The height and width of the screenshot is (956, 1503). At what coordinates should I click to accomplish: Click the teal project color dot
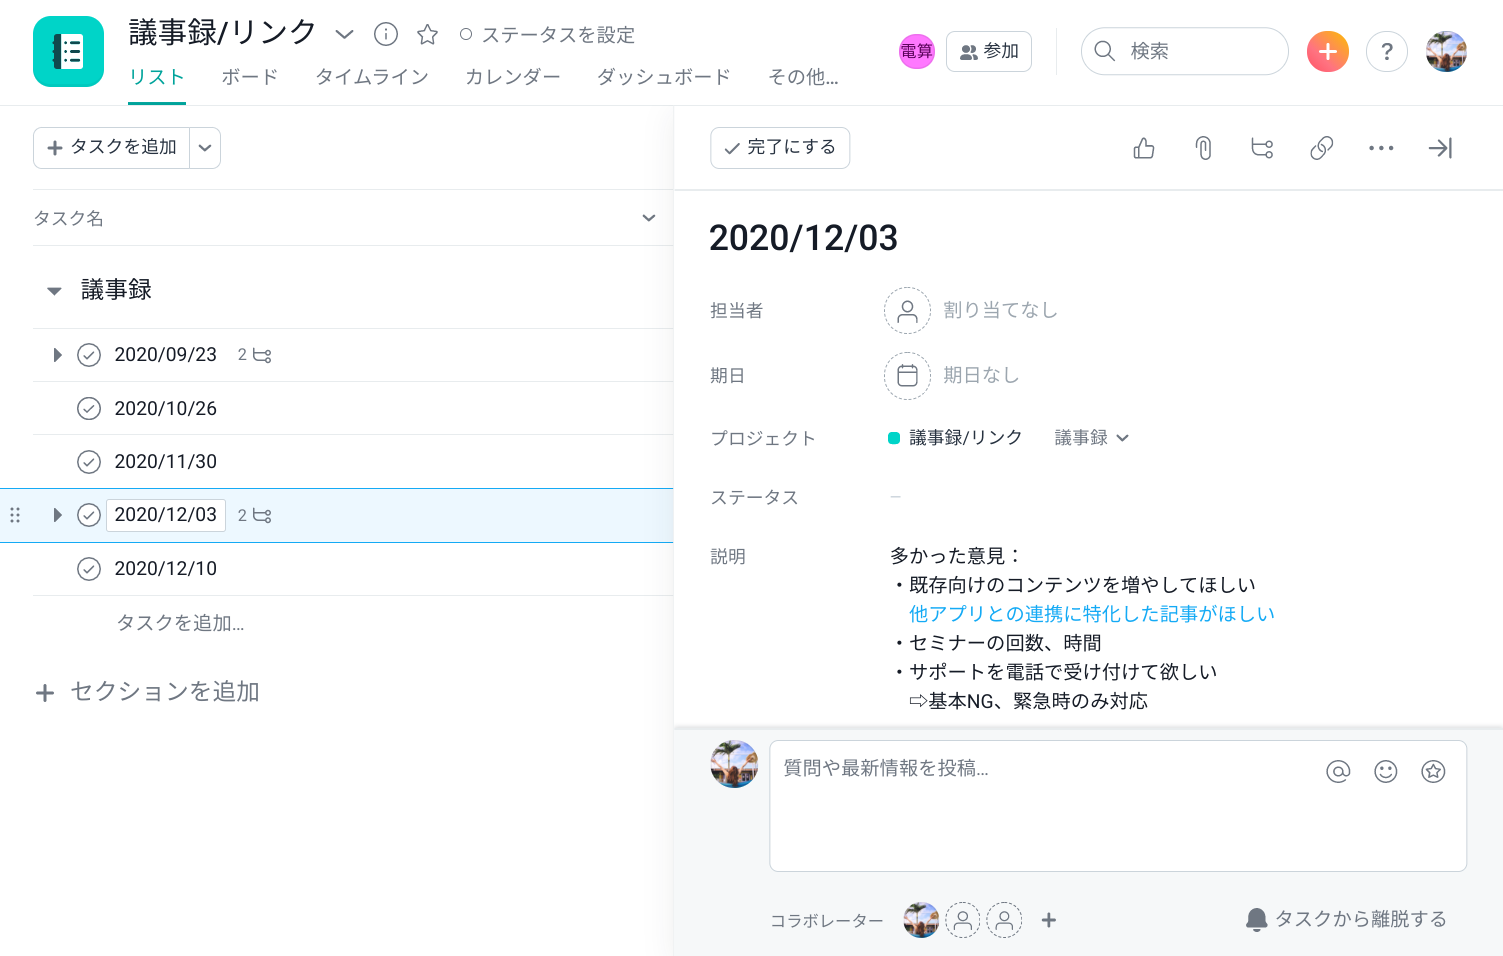[894, 438]
